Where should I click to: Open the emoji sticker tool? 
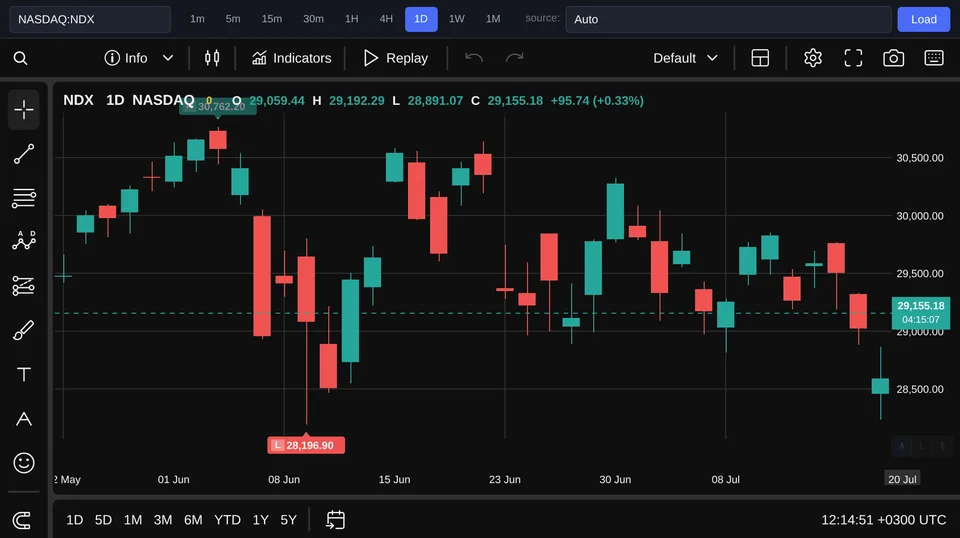pos(24,463)
